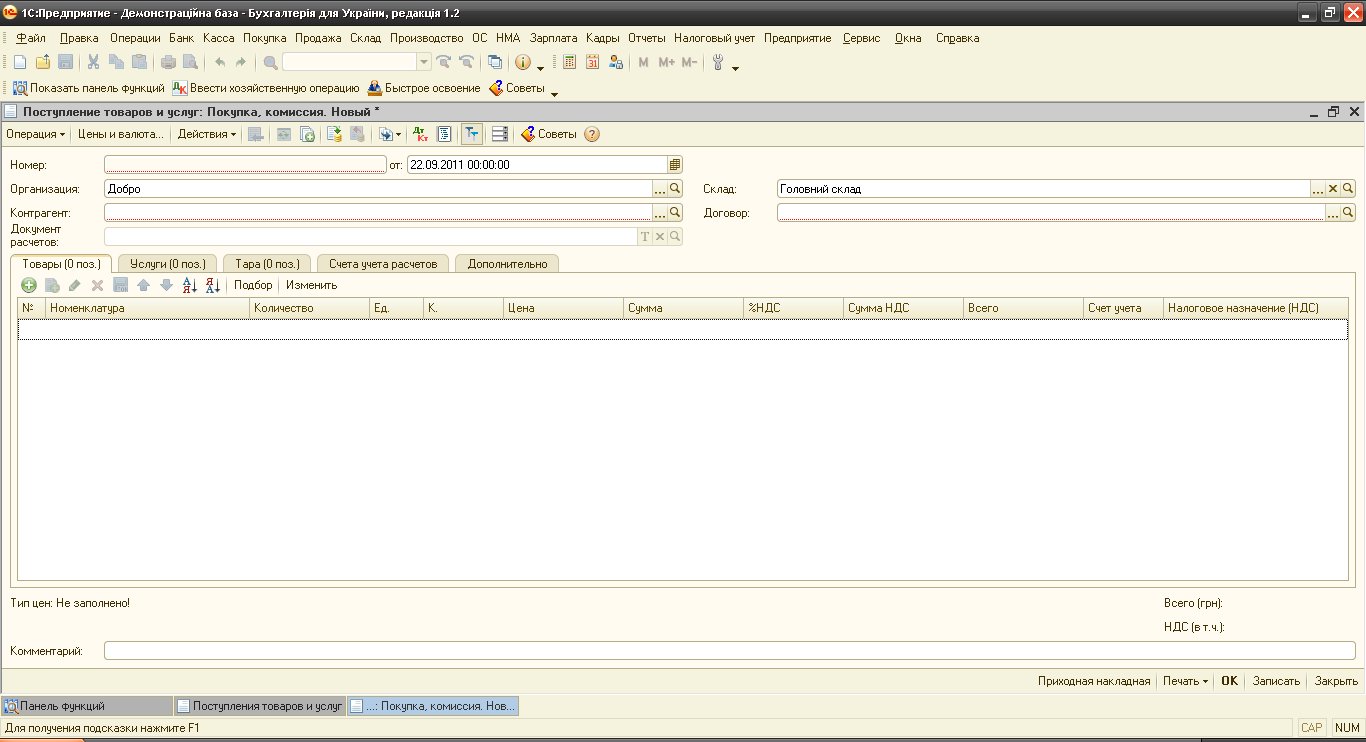Image resolution: width=1366 pixels, height=742 pixels.
Task: Open the Зарплата menu
Action: pyautogui.click(x=554, y=38)
